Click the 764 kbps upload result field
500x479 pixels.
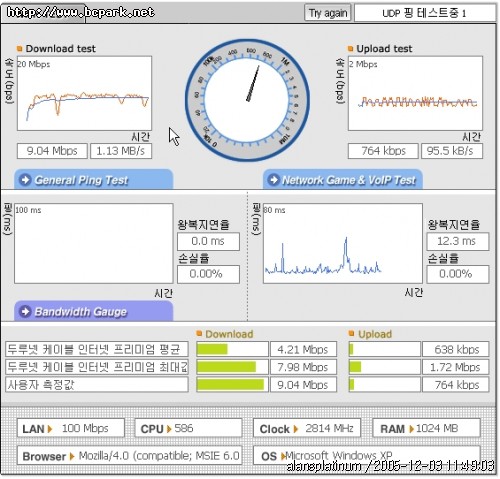pos(383,151)
